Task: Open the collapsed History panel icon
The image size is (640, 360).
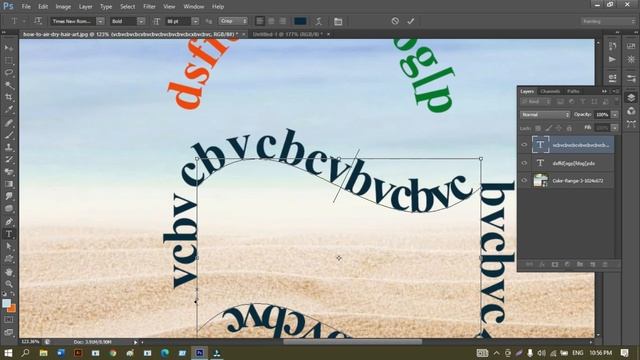Action: (x=612, y=46)
